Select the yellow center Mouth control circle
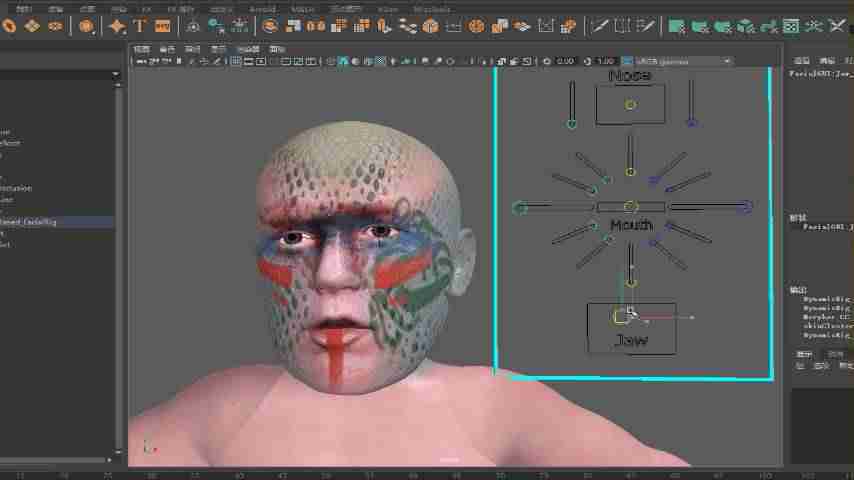This screenshot has width=854, height=480. pyautogui.click(x=630, y=206)
